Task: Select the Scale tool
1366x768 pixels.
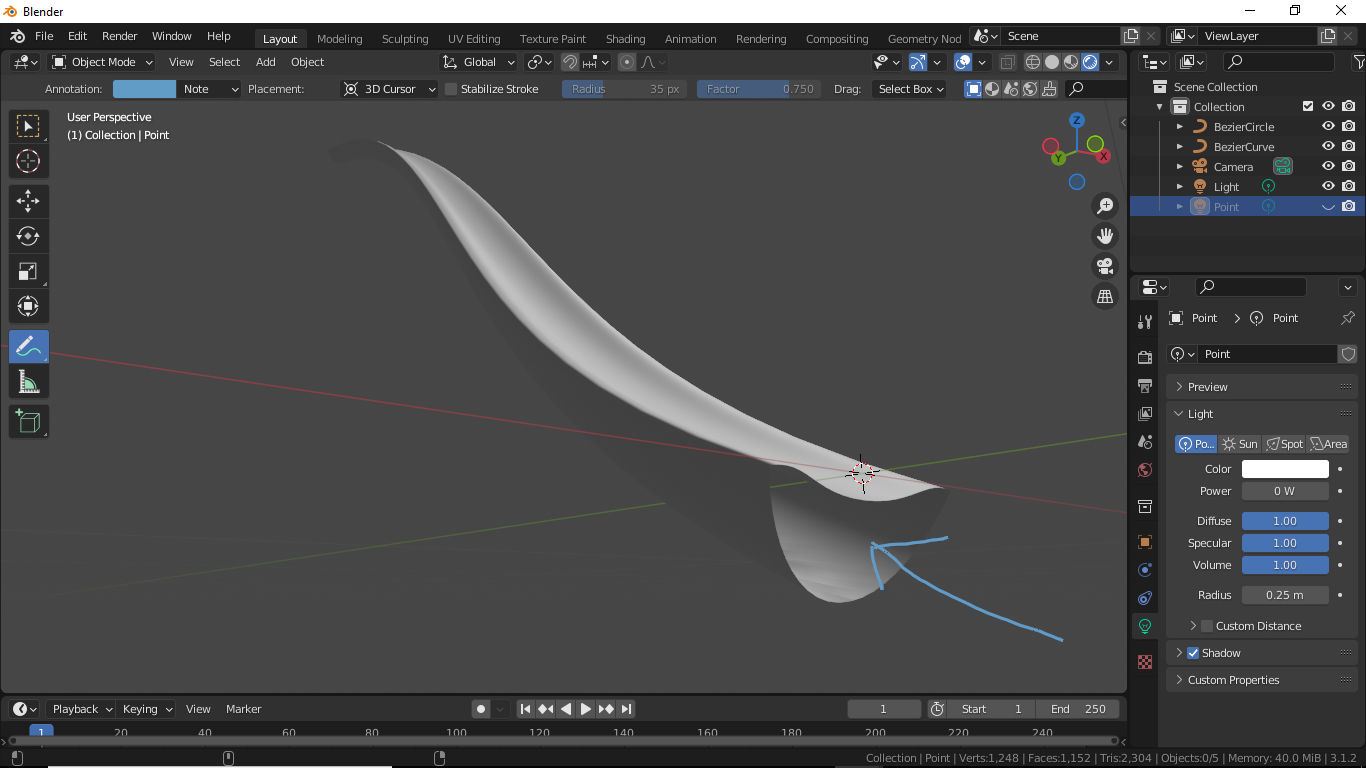Action: click(x=28, y=271)
